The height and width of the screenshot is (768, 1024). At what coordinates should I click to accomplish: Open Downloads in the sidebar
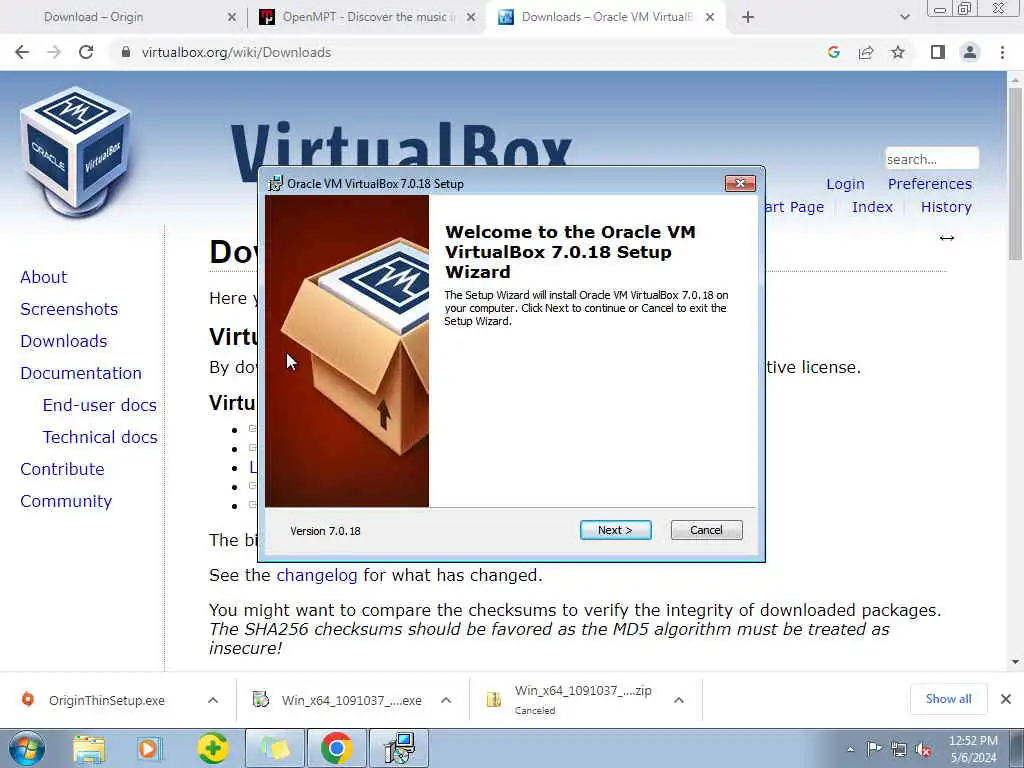[x=64, y=341]
